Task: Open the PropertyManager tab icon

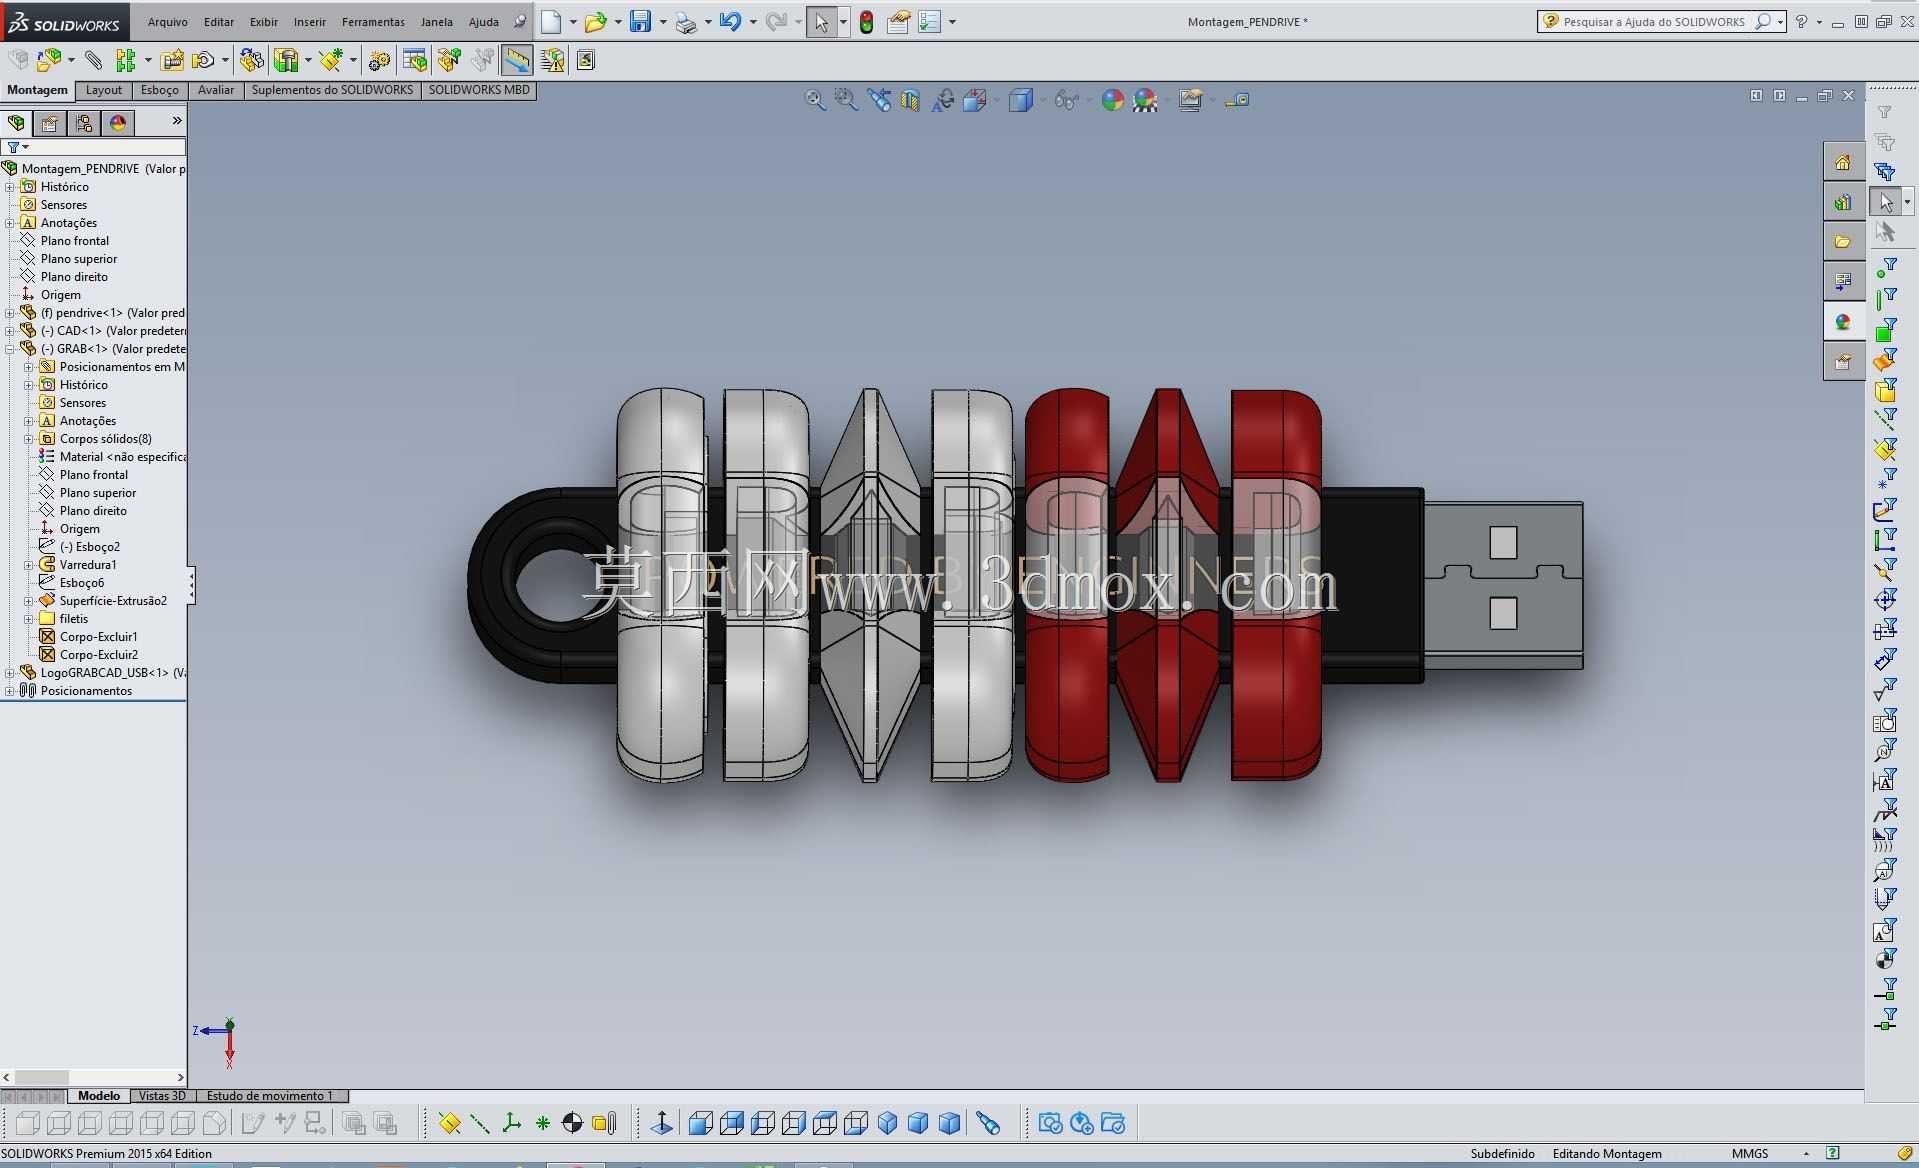Action: (50, 123)
